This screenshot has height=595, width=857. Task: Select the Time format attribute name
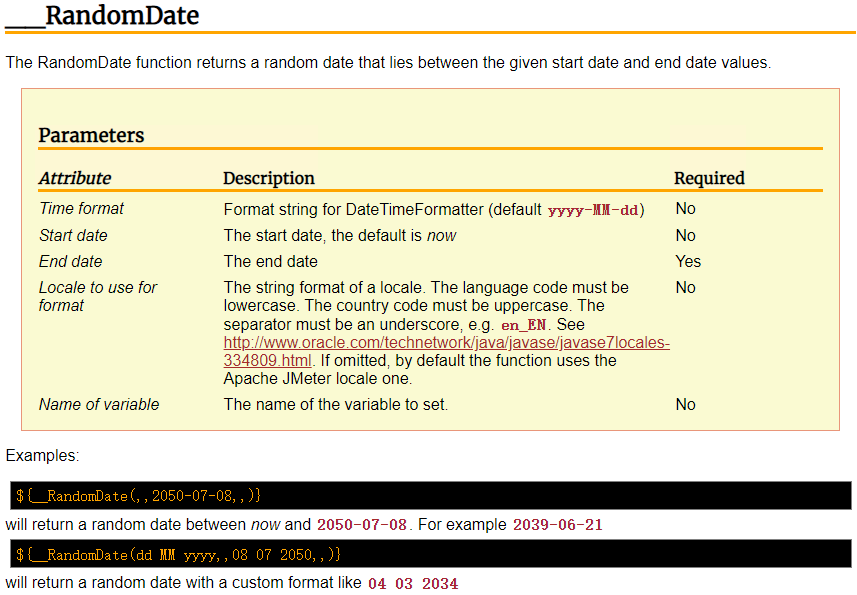point(82,209)
